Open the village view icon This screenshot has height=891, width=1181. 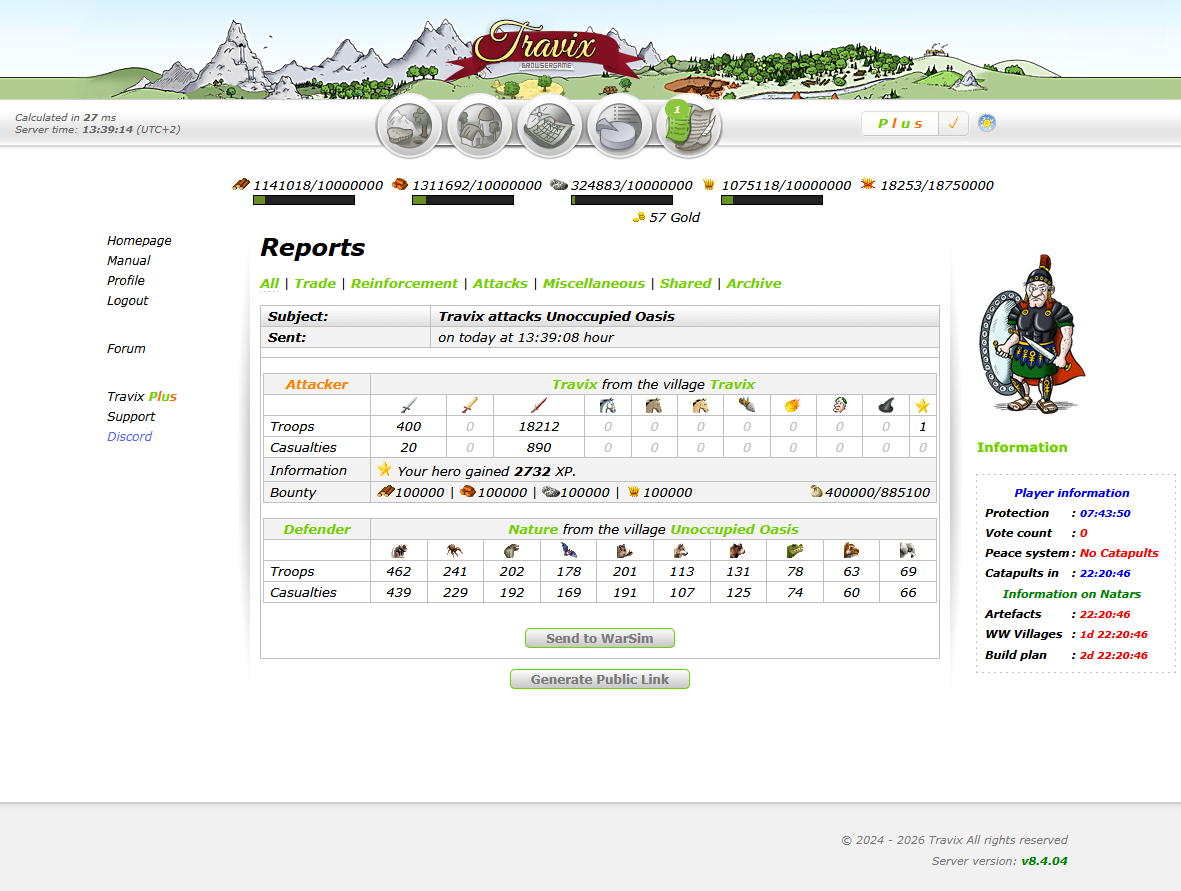[x=478, y=125]
